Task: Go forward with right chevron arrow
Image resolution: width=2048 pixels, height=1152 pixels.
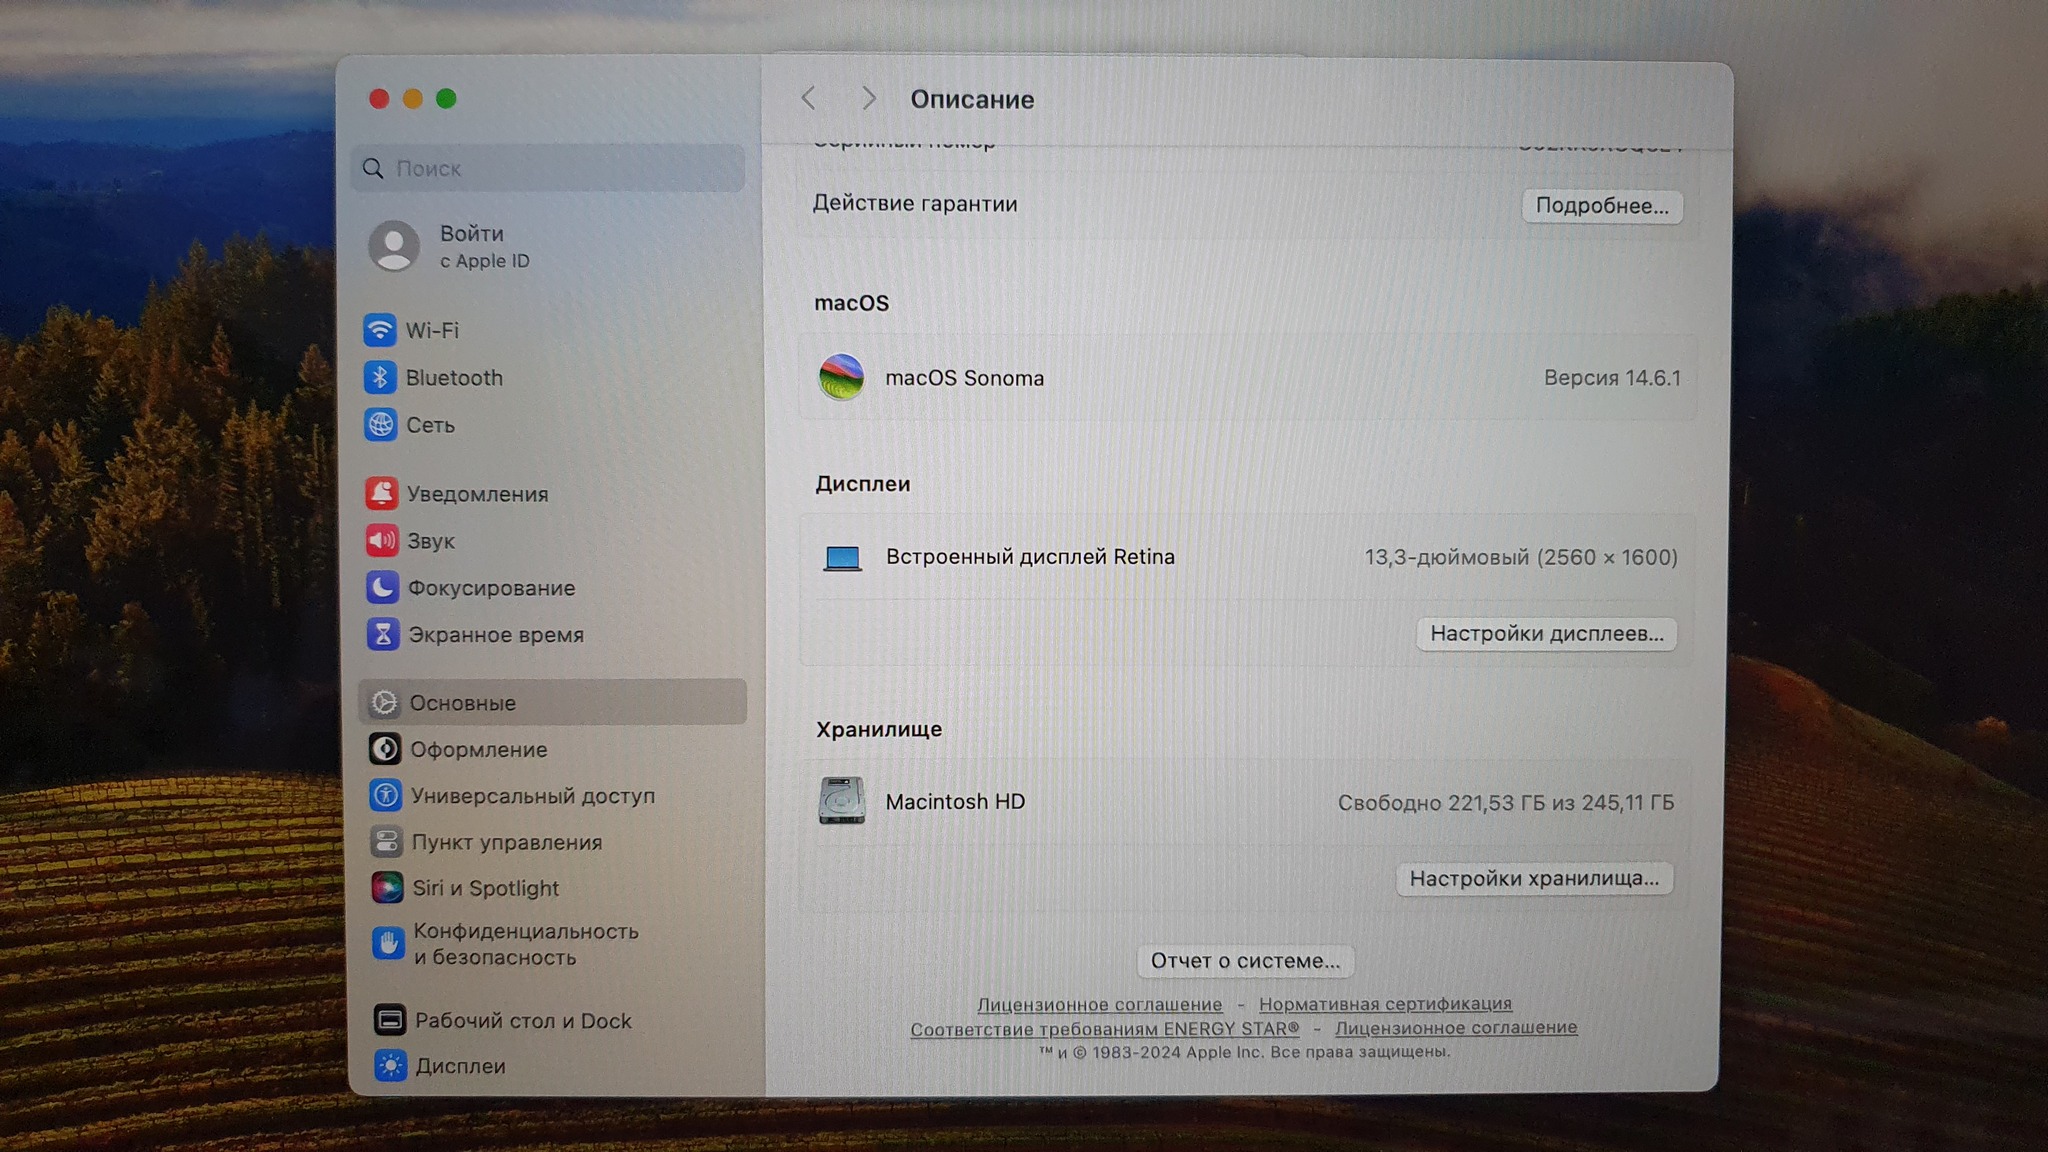Action: 868,98
